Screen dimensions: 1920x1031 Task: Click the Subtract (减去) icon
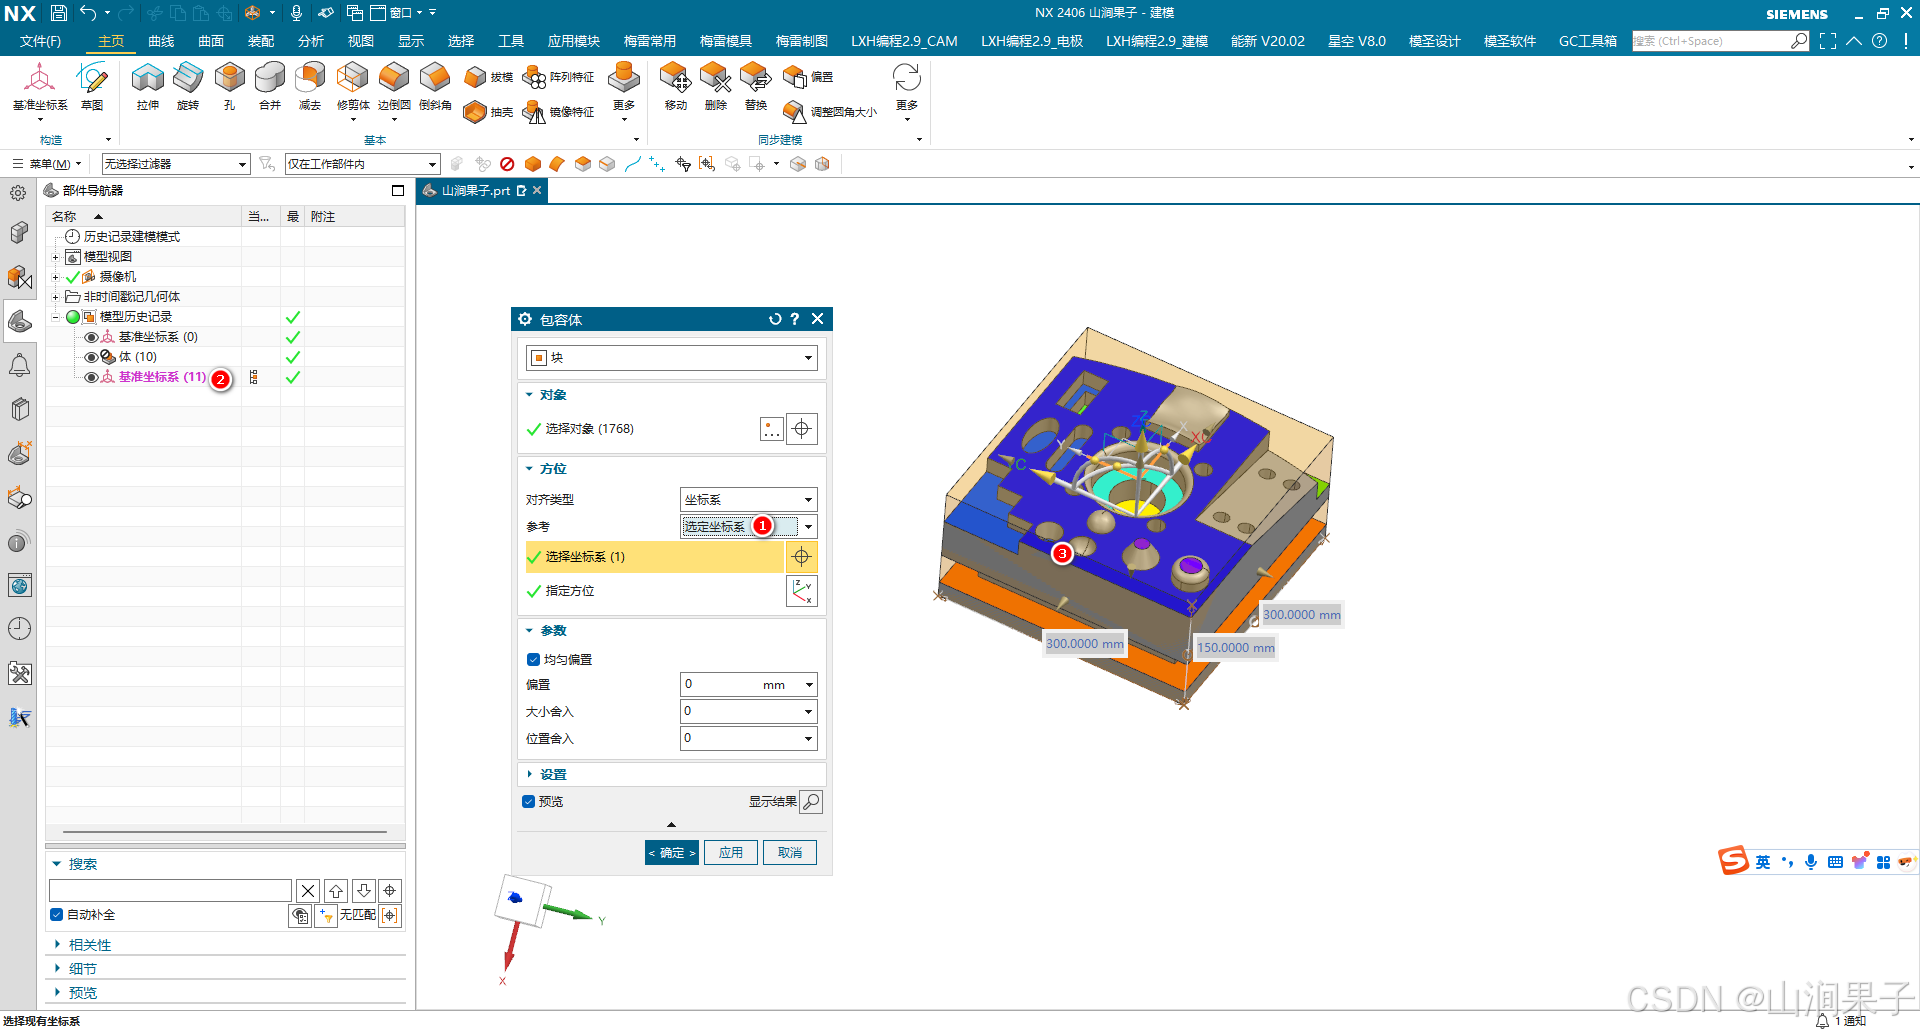click(x=310, y=78)
